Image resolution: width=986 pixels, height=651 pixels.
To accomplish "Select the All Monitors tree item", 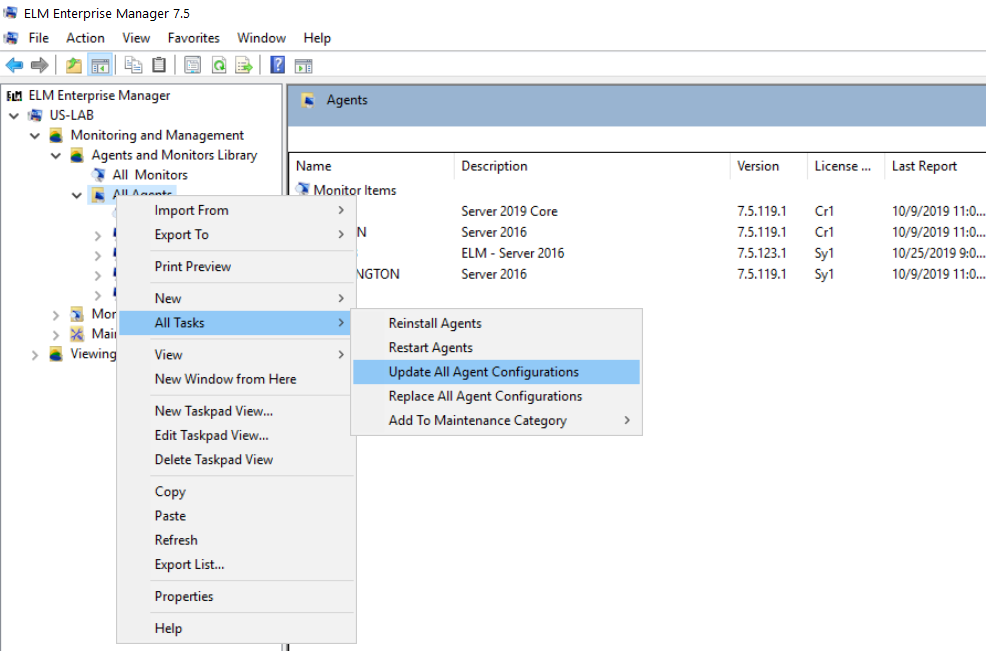I will click(150, 175).
